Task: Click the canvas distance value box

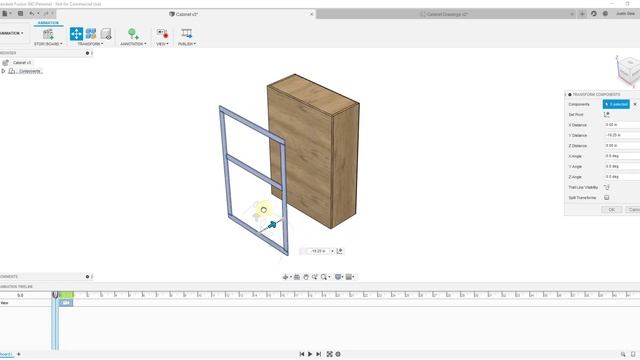Action: click(x=318, y=251)
